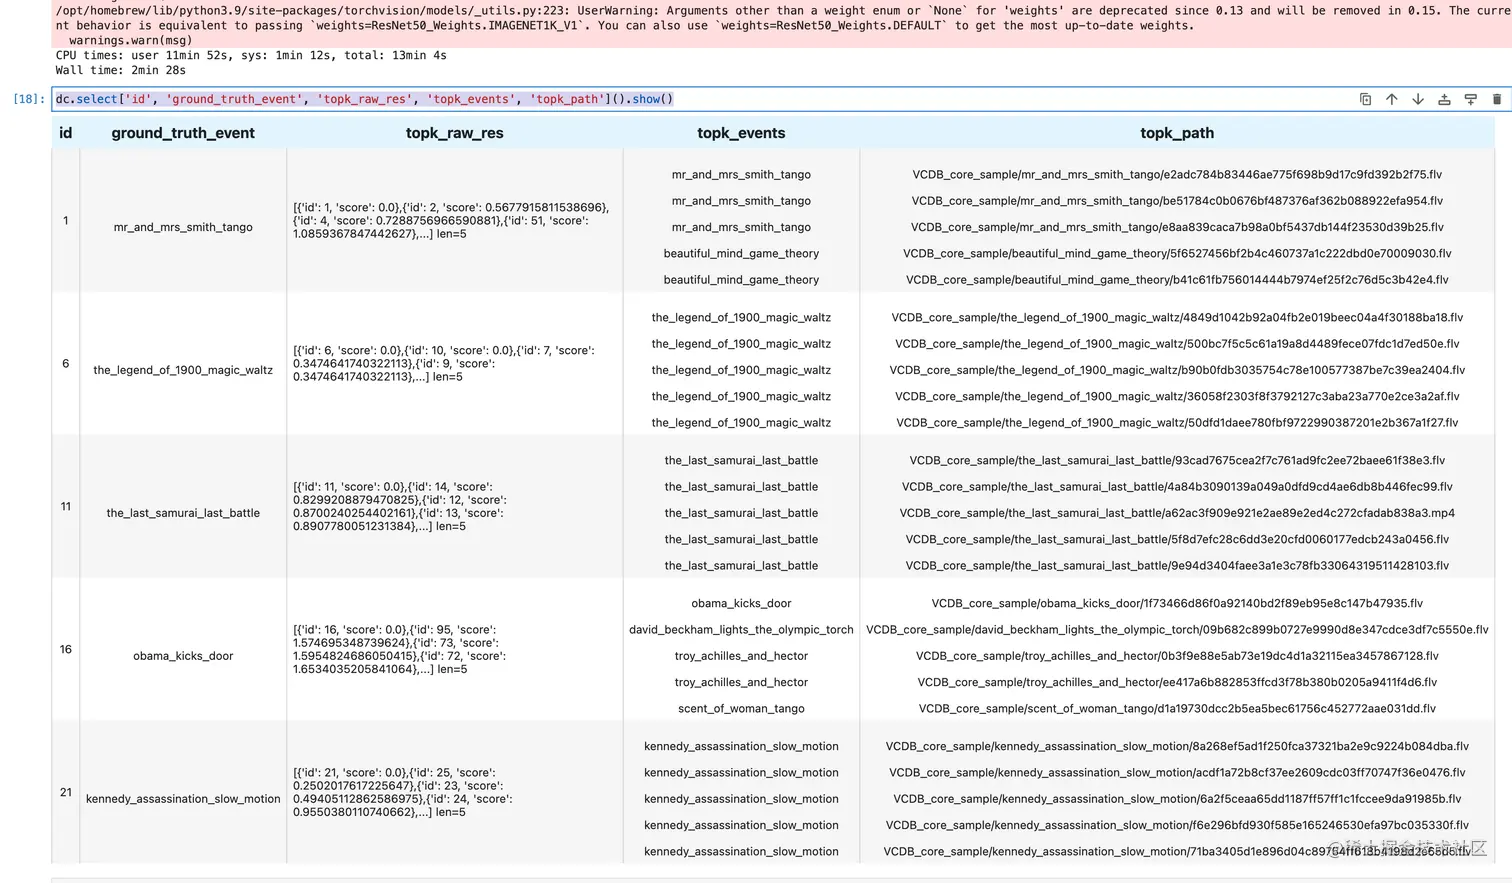
Task: Click ground truth 'the_legend_of_1900_magic_waltz' in row 6
Action: tap(183, 370)
